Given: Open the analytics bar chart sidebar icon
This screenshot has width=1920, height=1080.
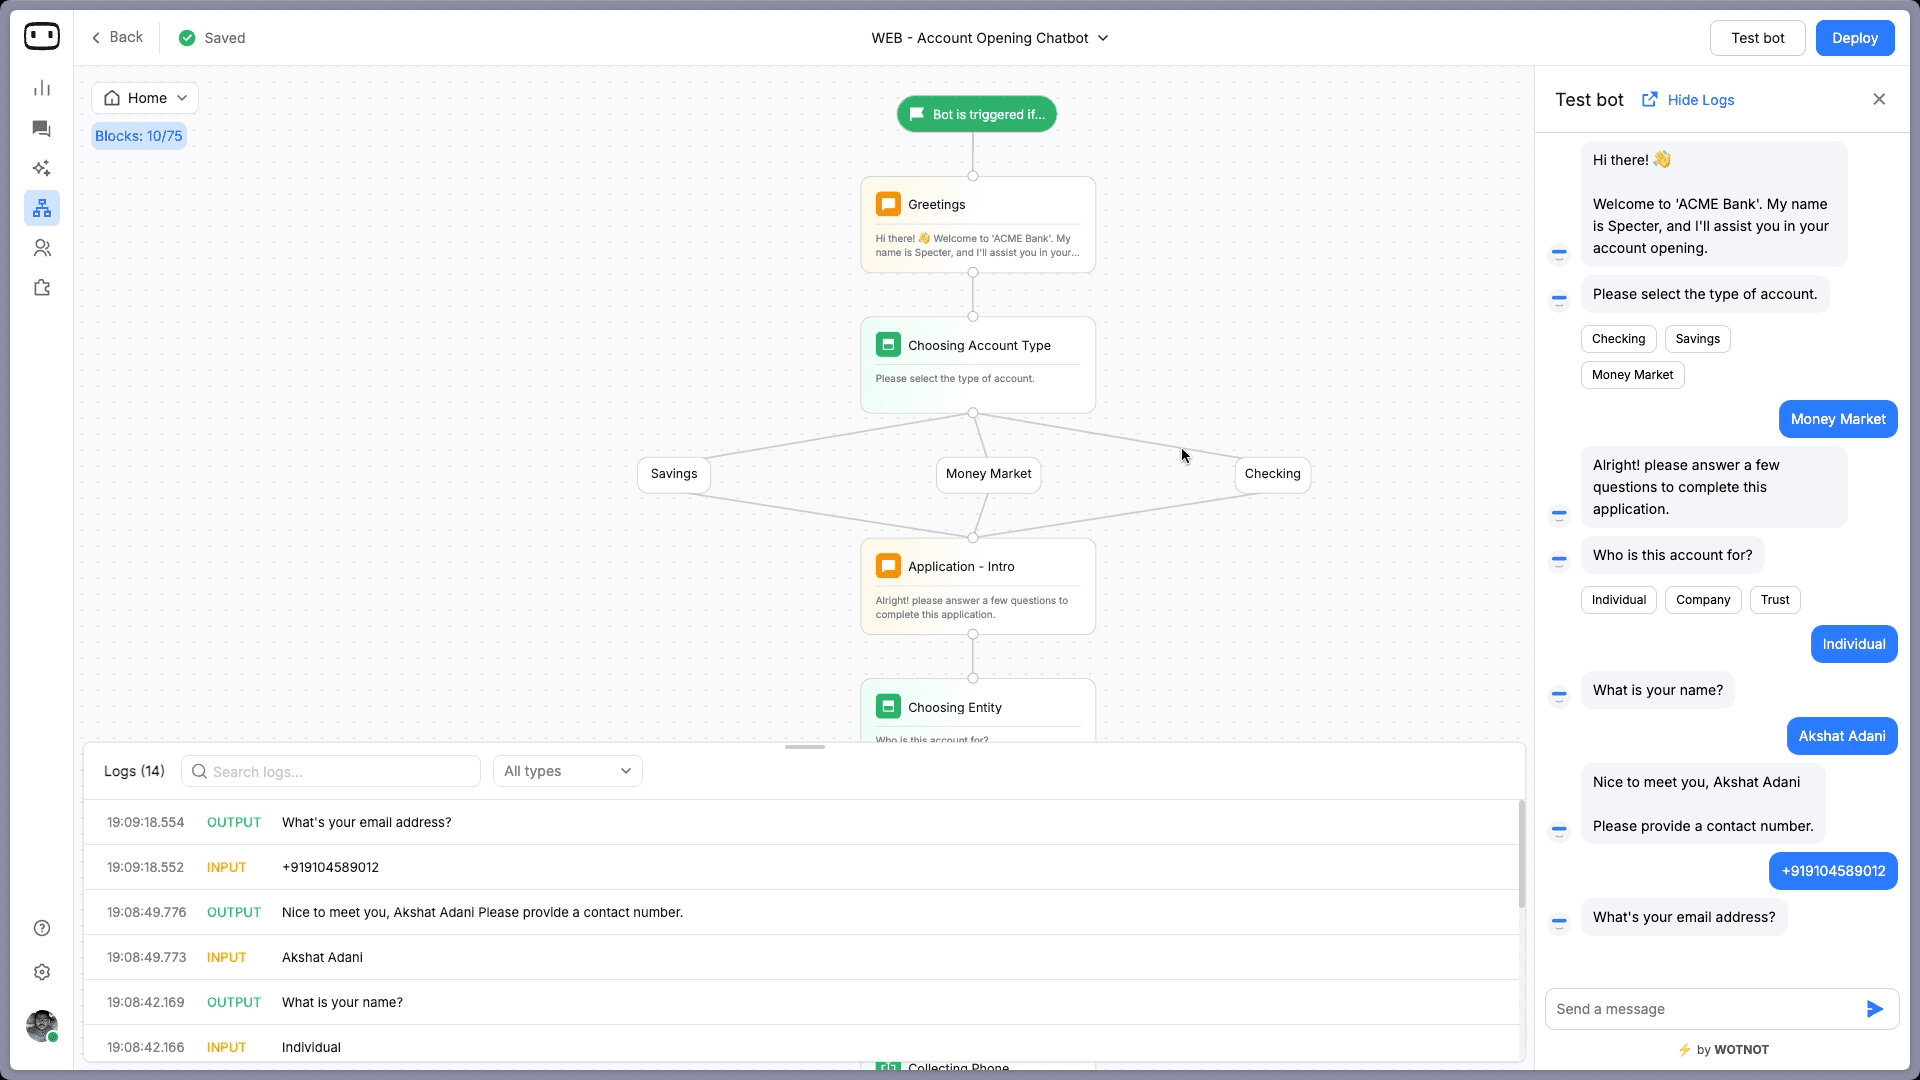Looking at the screenshot, I should click(x=42, y=89).
